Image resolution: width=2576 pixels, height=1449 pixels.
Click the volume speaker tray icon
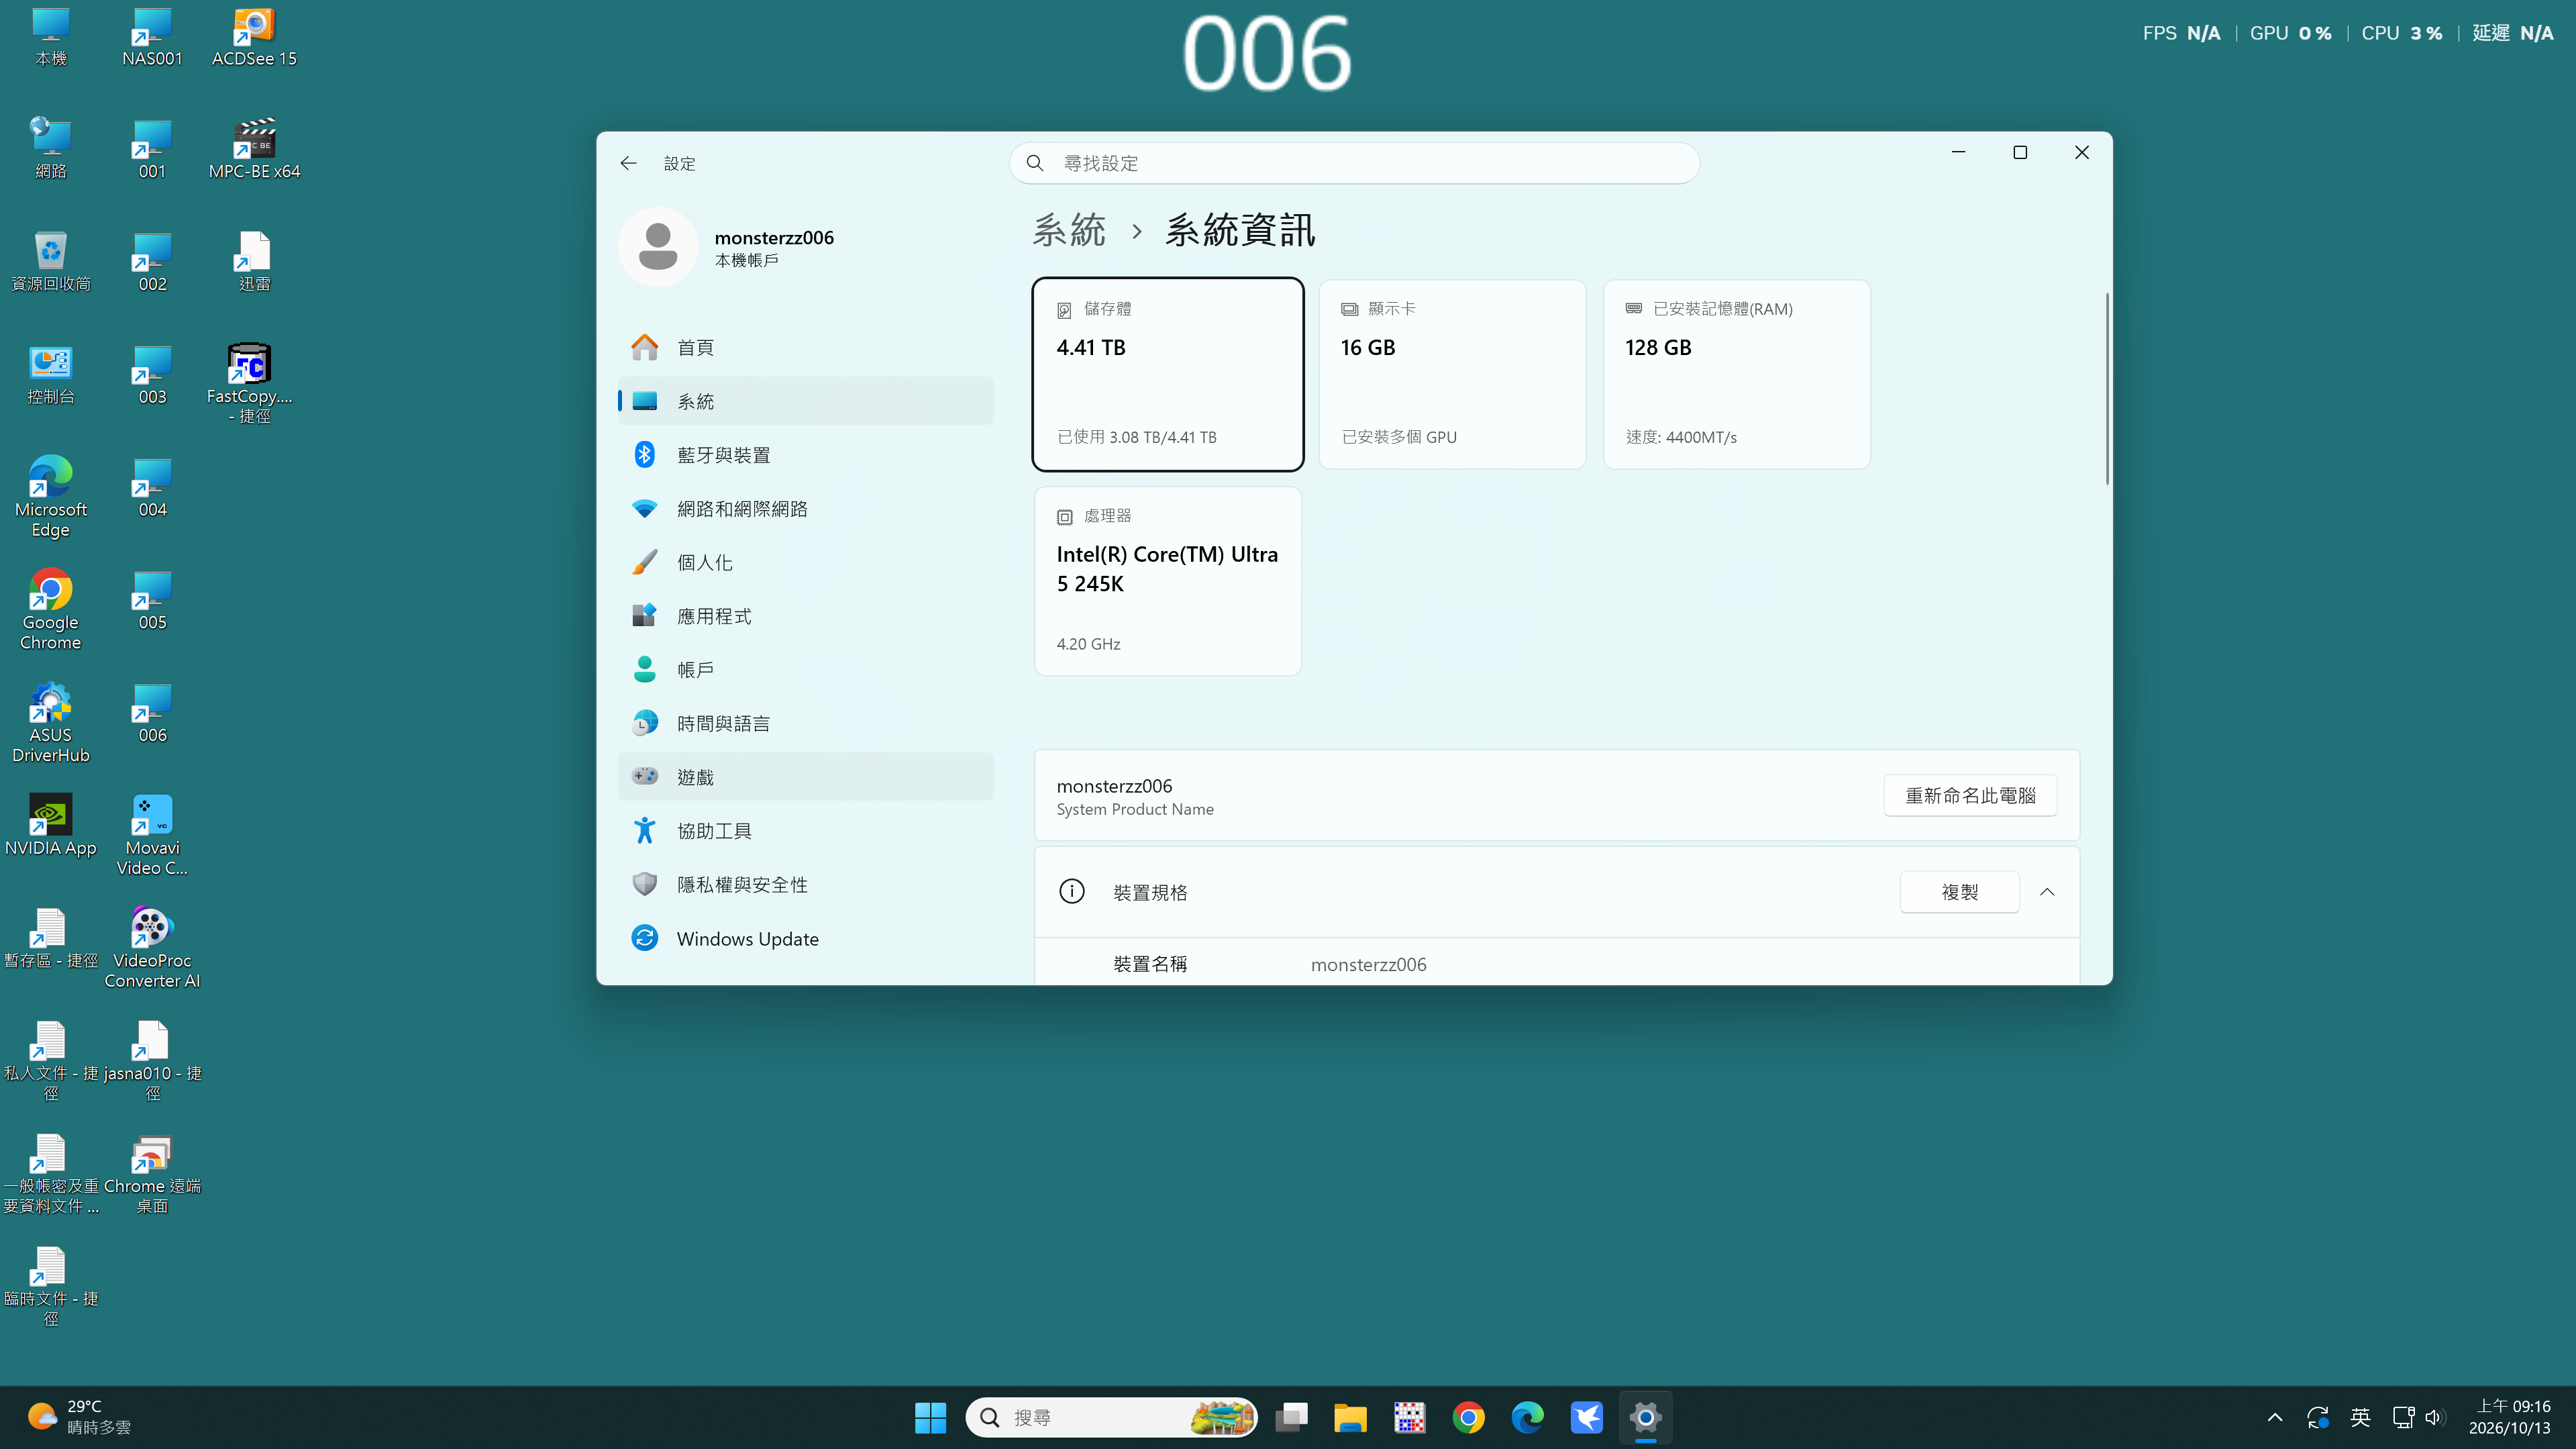[x=2434, y=1417]
